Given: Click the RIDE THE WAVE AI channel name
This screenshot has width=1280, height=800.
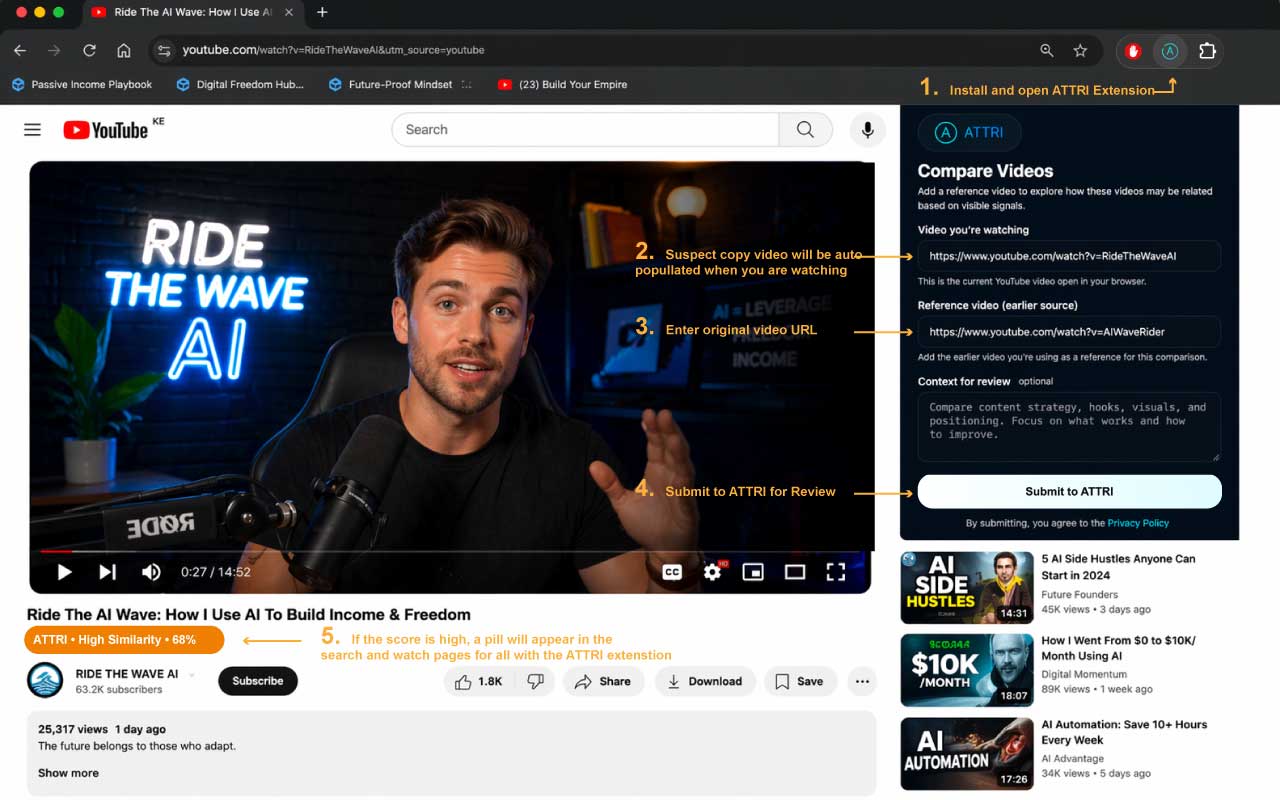Looking at the screenshot, I should click(x=127, y=674).
